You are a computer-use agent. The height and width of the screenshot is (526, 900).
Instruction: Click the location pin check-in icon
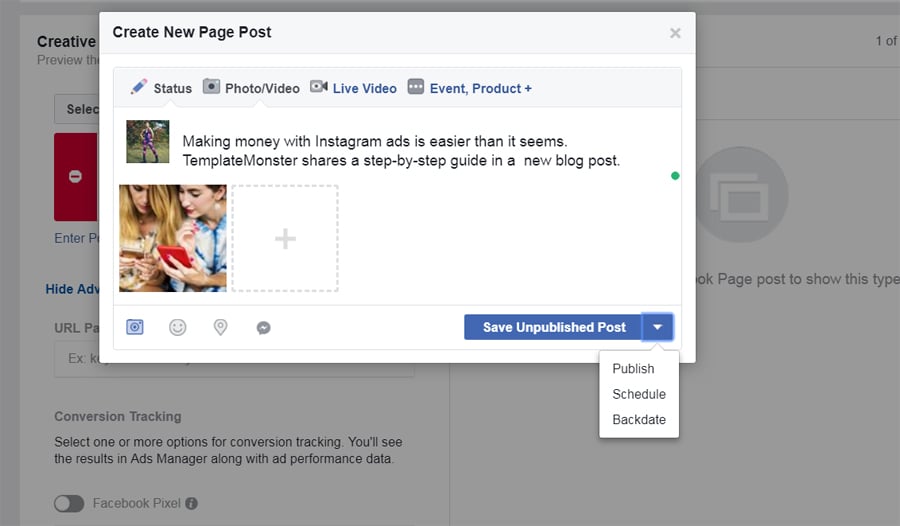pos(221,327)
